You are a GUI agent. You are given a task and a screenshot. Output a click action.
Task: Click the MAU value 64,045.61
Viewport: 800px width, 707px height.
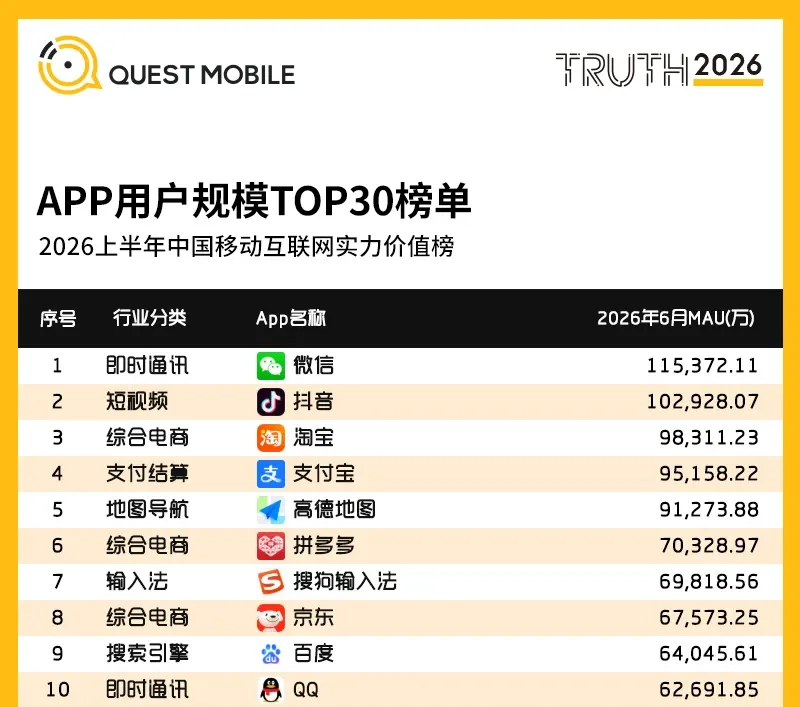click(709, 653)
